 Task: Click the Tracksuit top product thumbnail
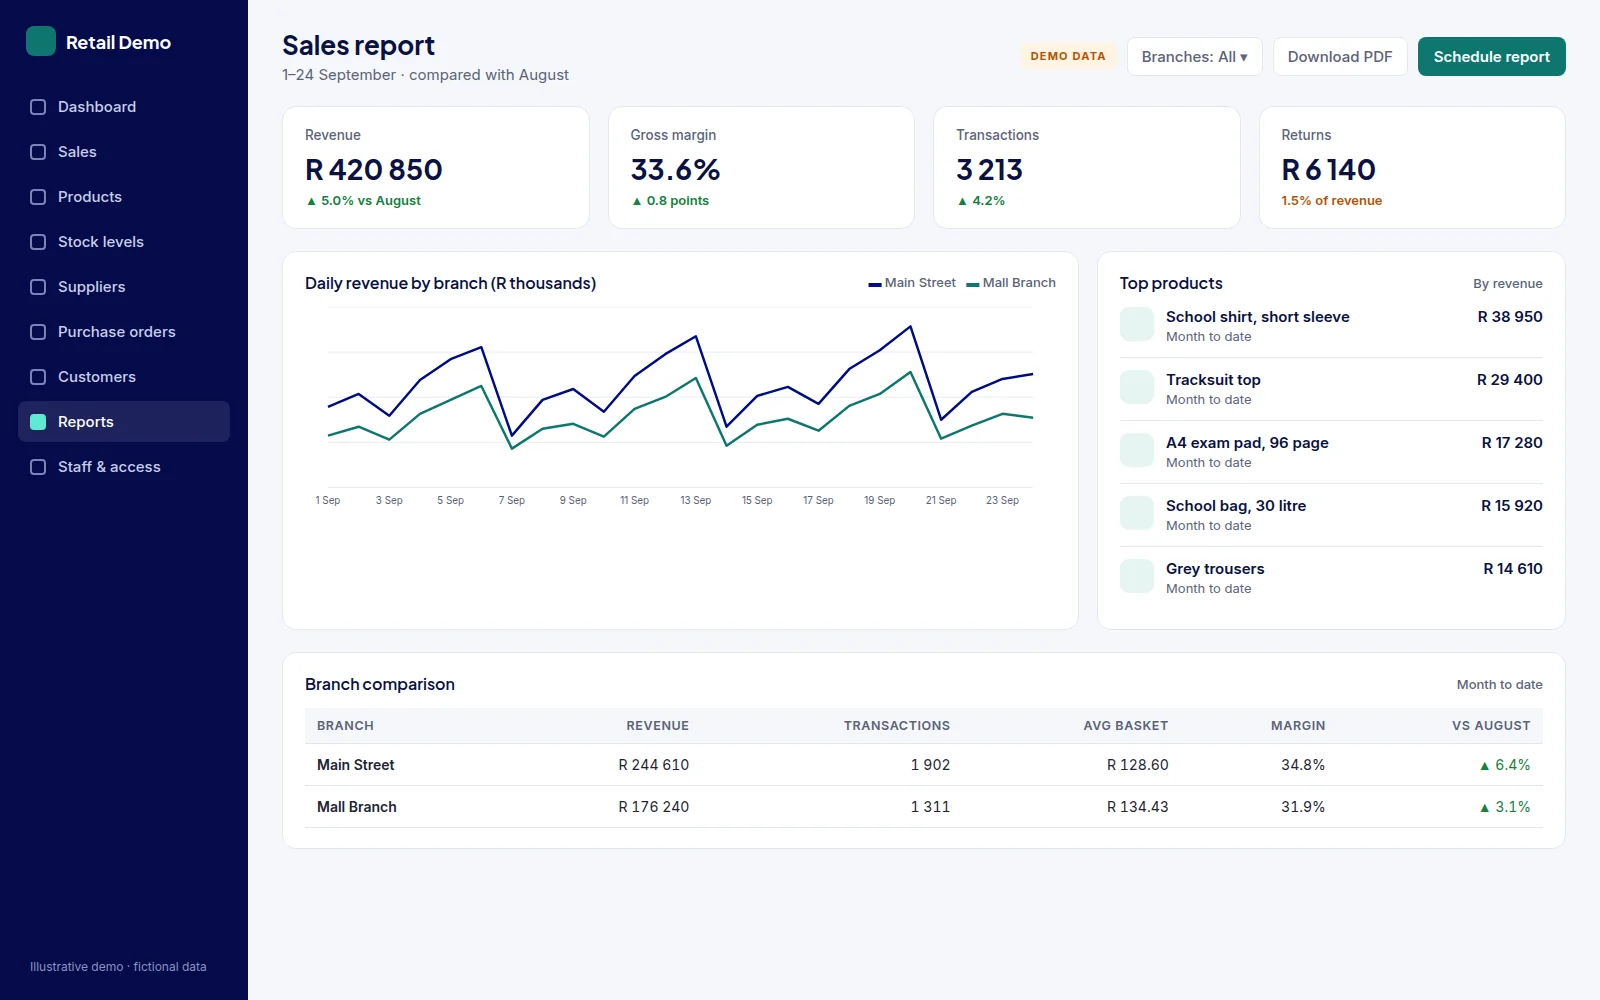pos(1137,388)
